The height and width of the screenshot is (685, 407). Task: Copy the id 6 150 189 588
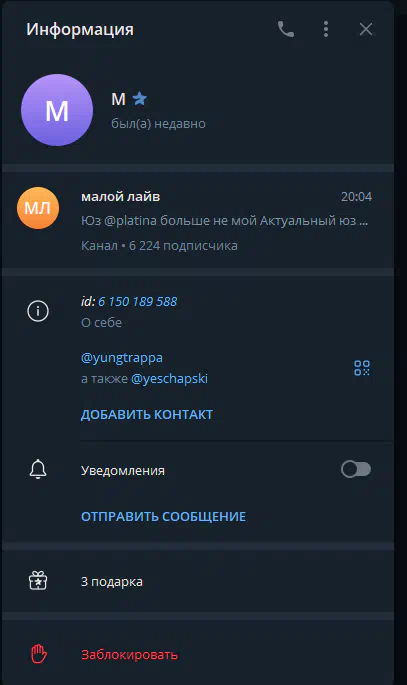click(x=138, y=301)
